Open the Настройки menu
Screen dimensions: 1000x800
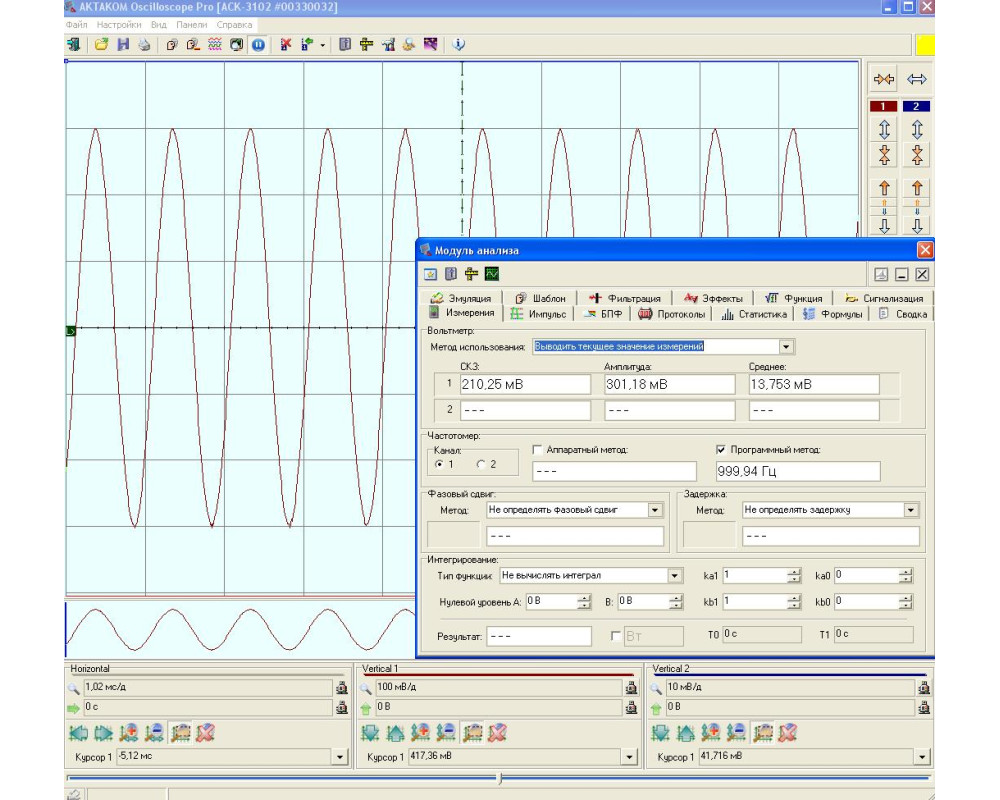coord(119,24)
